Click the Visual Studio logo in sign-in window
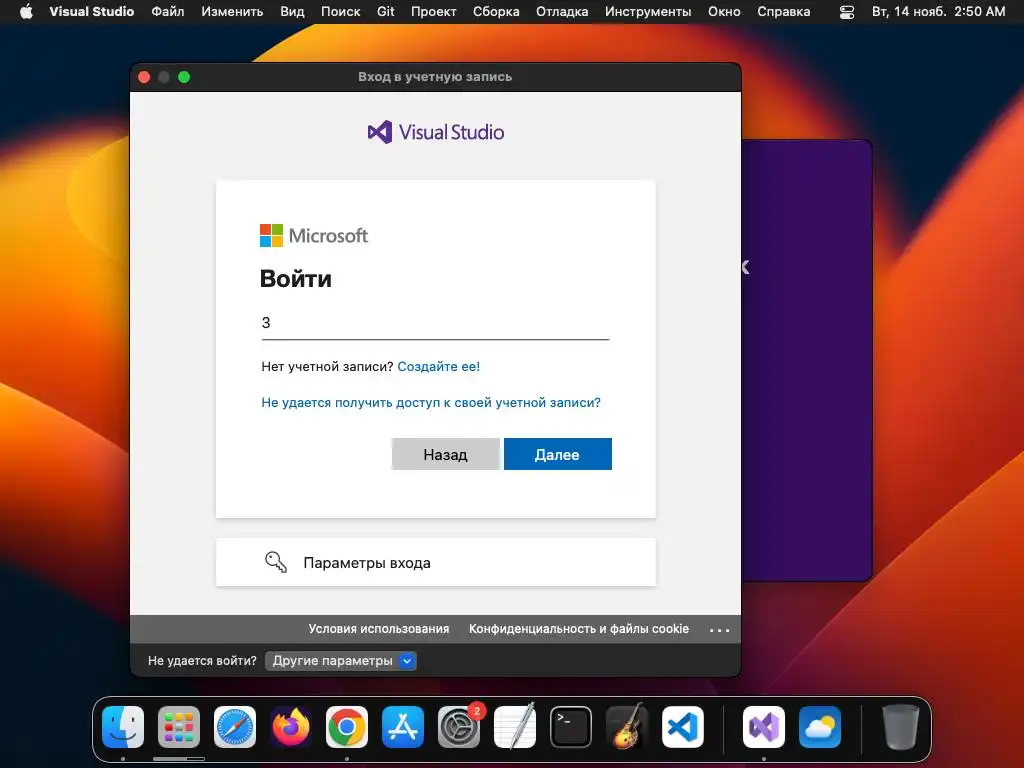This screenshot has width=1024, height=768. [436, 132]
